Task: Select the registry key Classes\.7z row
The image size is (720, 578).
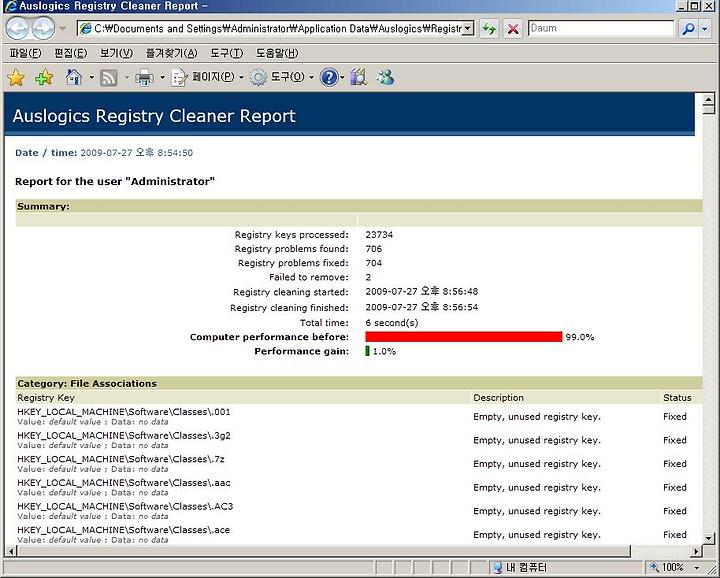Action: click(x=359, y=464)
